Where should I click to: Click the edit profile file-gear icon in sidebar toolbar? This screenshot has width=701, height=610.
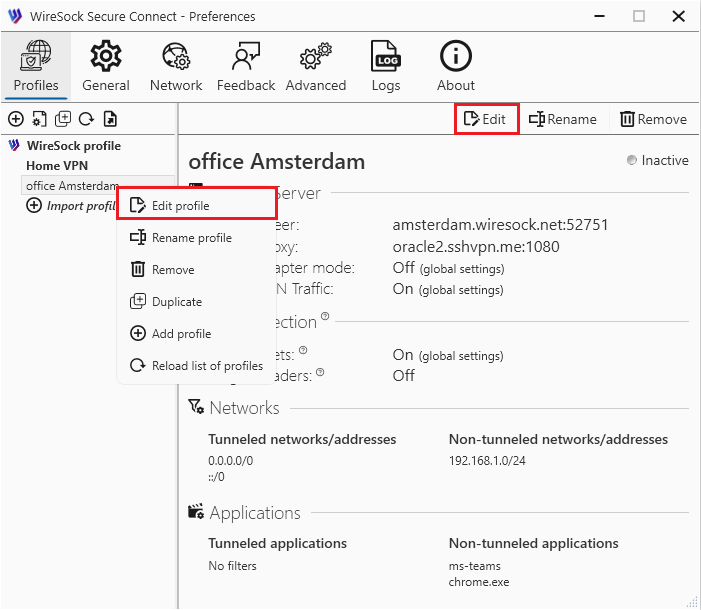[39, 119]
